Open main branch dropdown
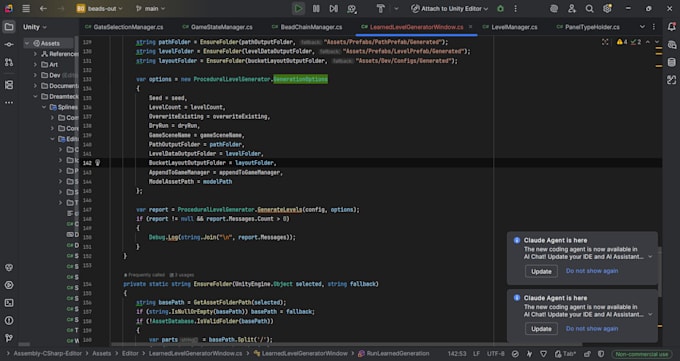 150,8
